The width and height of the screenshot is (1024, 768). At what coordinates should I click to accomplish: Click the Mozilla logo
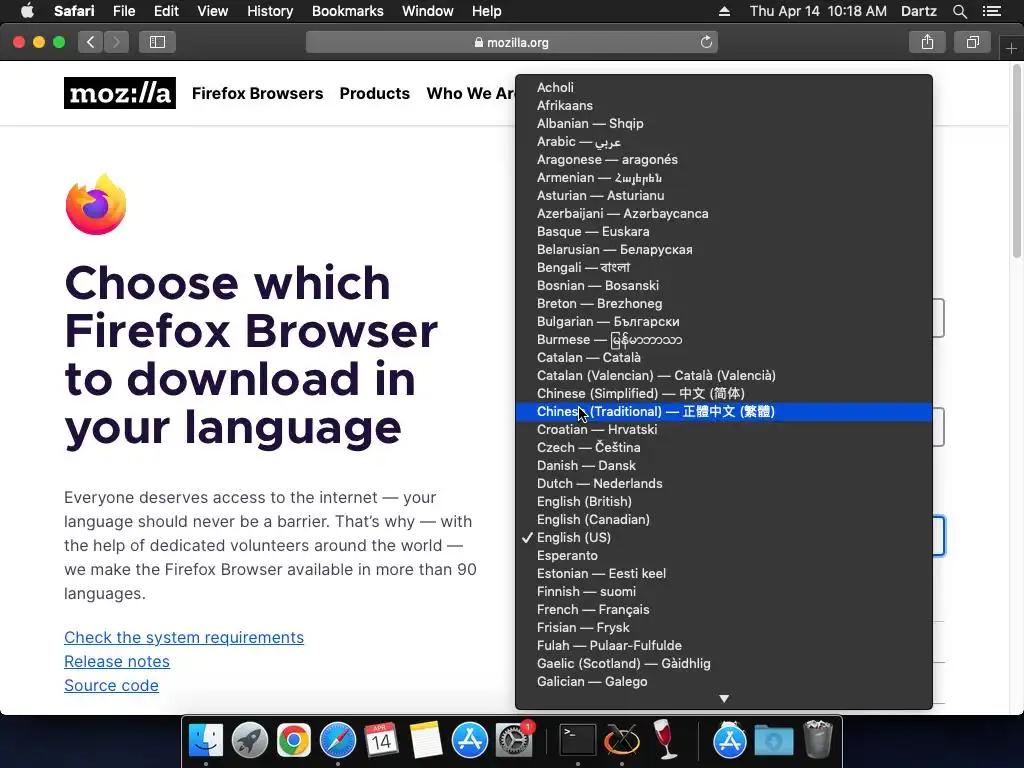tap(120, 93)
